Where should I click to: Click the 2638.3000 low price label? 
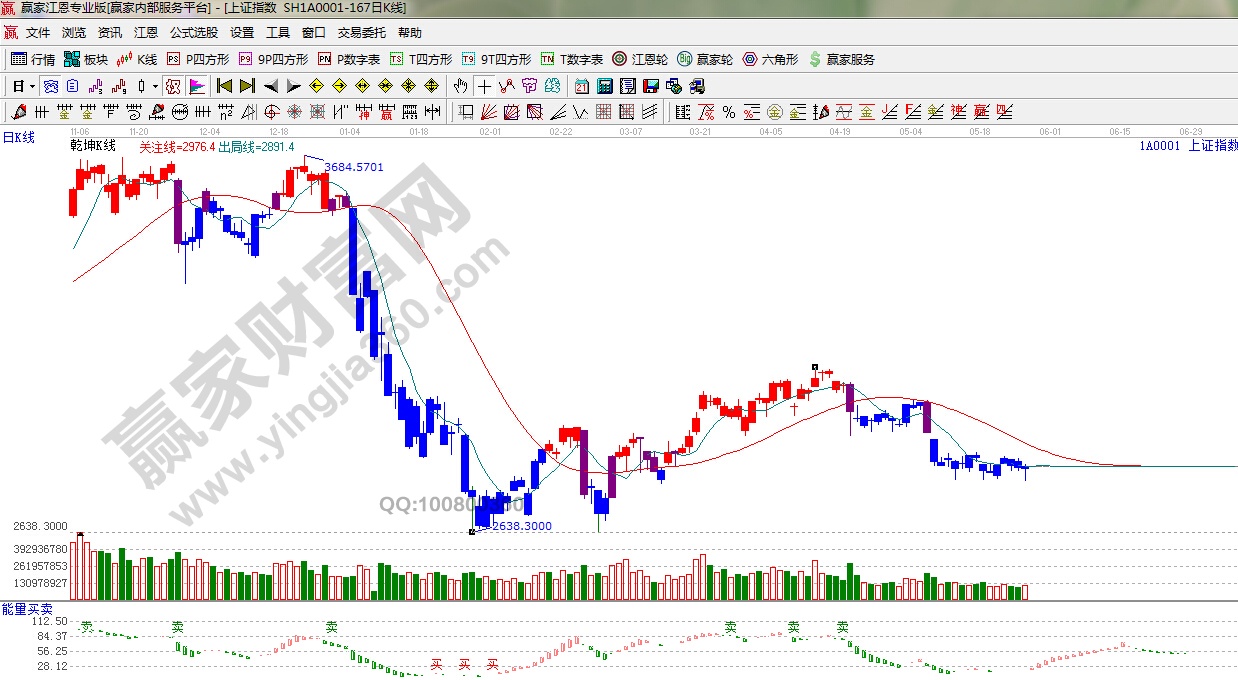(x=522, y=526)
